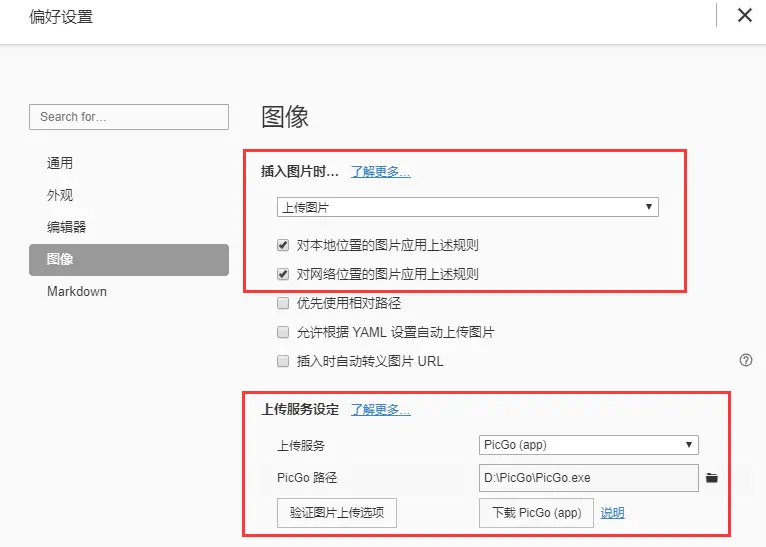The height and width of the screenshot is (547, 766).
Task: Click the 上传服务 label
Action: (x=301, y=445)
